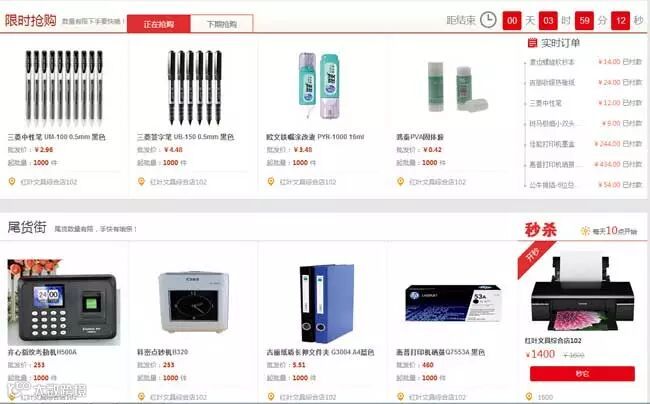Image resolution: width=650 pixels, height=404 pixels.
Task: Open the 三菱签字笔 UB-150 product title
Action: [186, 137]
